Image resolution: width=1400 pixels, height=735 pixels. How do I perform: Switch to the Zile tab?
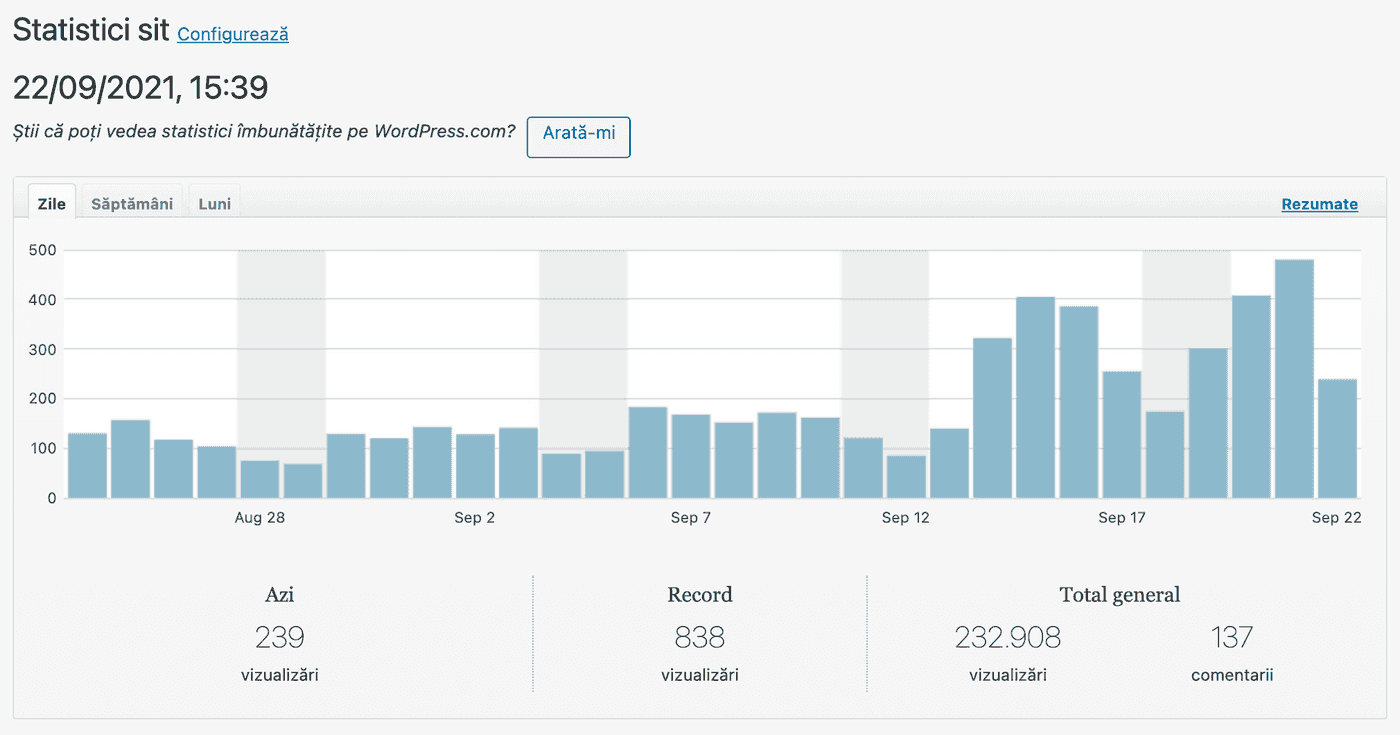(52, 204)
